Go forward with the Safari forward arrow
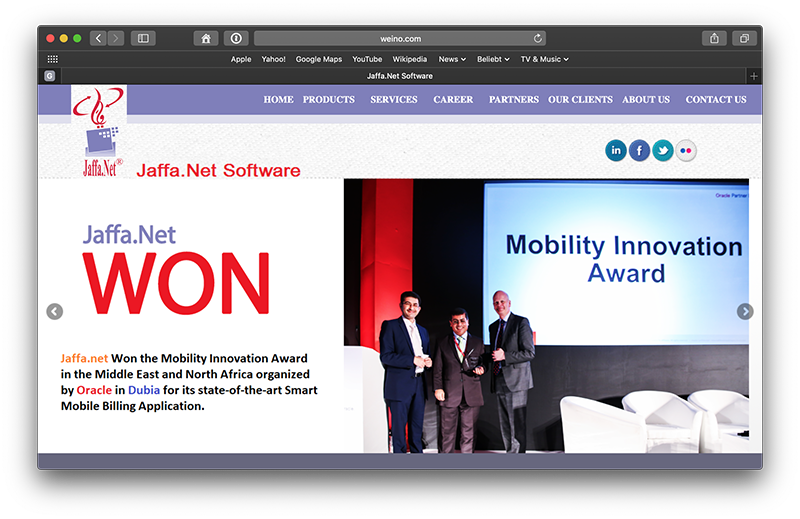The height and width of the screenshot is (519, 800). click(116, 38)
